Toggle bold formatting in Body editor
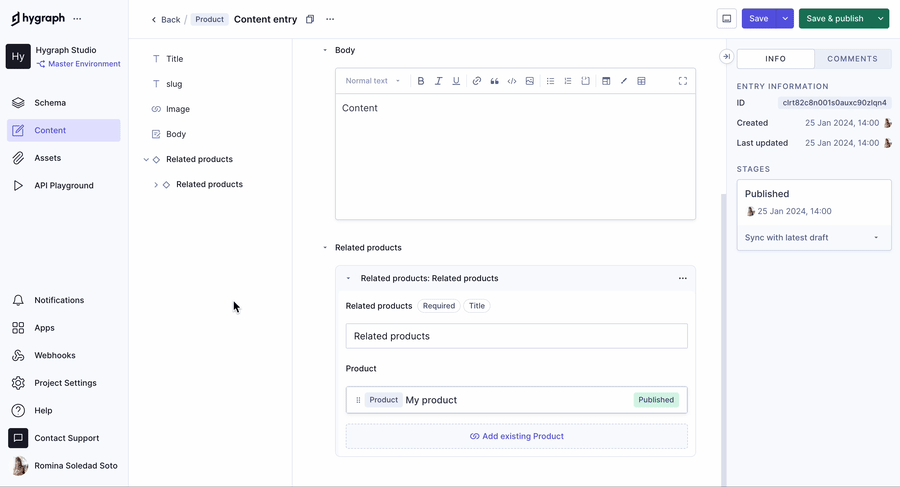This screenshot has width=900, height=487. [x=421, y=81]
